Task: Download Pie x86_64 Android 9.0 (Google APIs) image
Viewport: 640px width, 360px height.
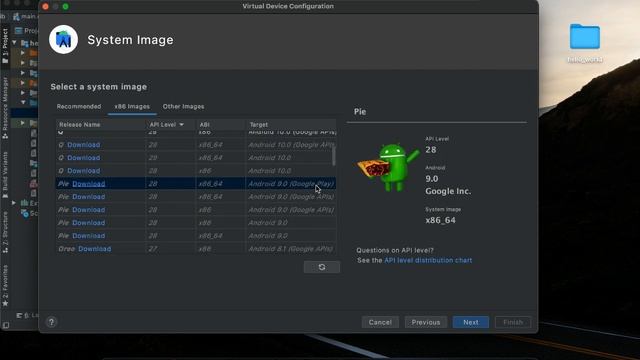Action: [x=89, y=197]
